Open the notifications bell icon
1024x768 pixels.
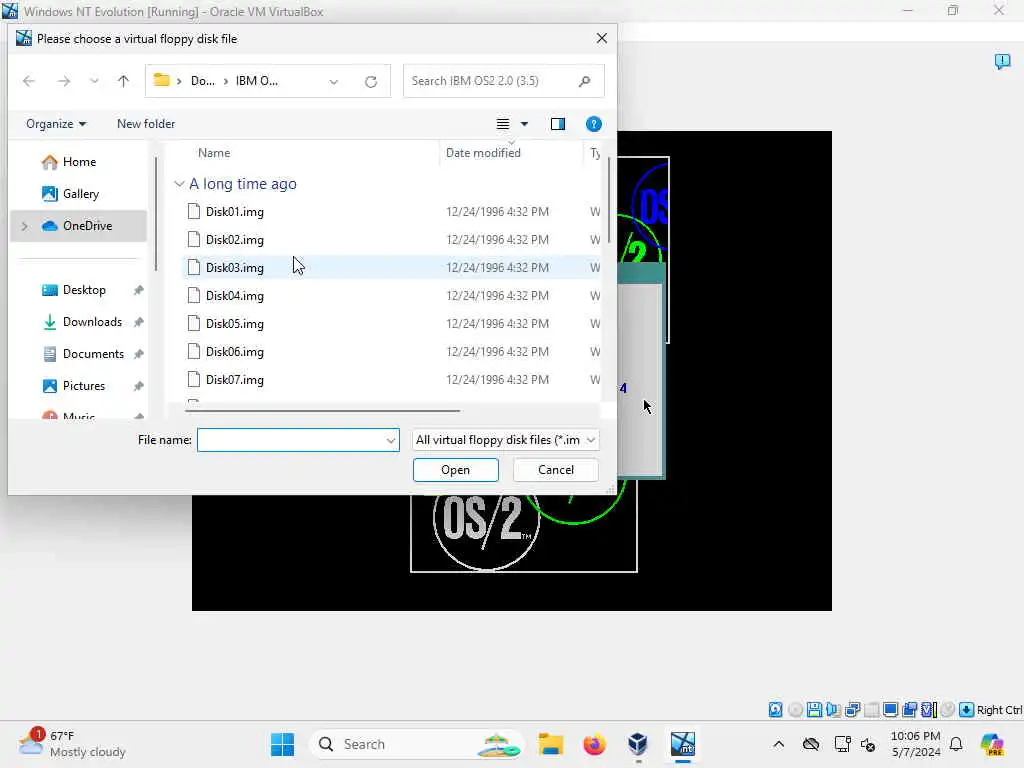(x=956, y=744)
